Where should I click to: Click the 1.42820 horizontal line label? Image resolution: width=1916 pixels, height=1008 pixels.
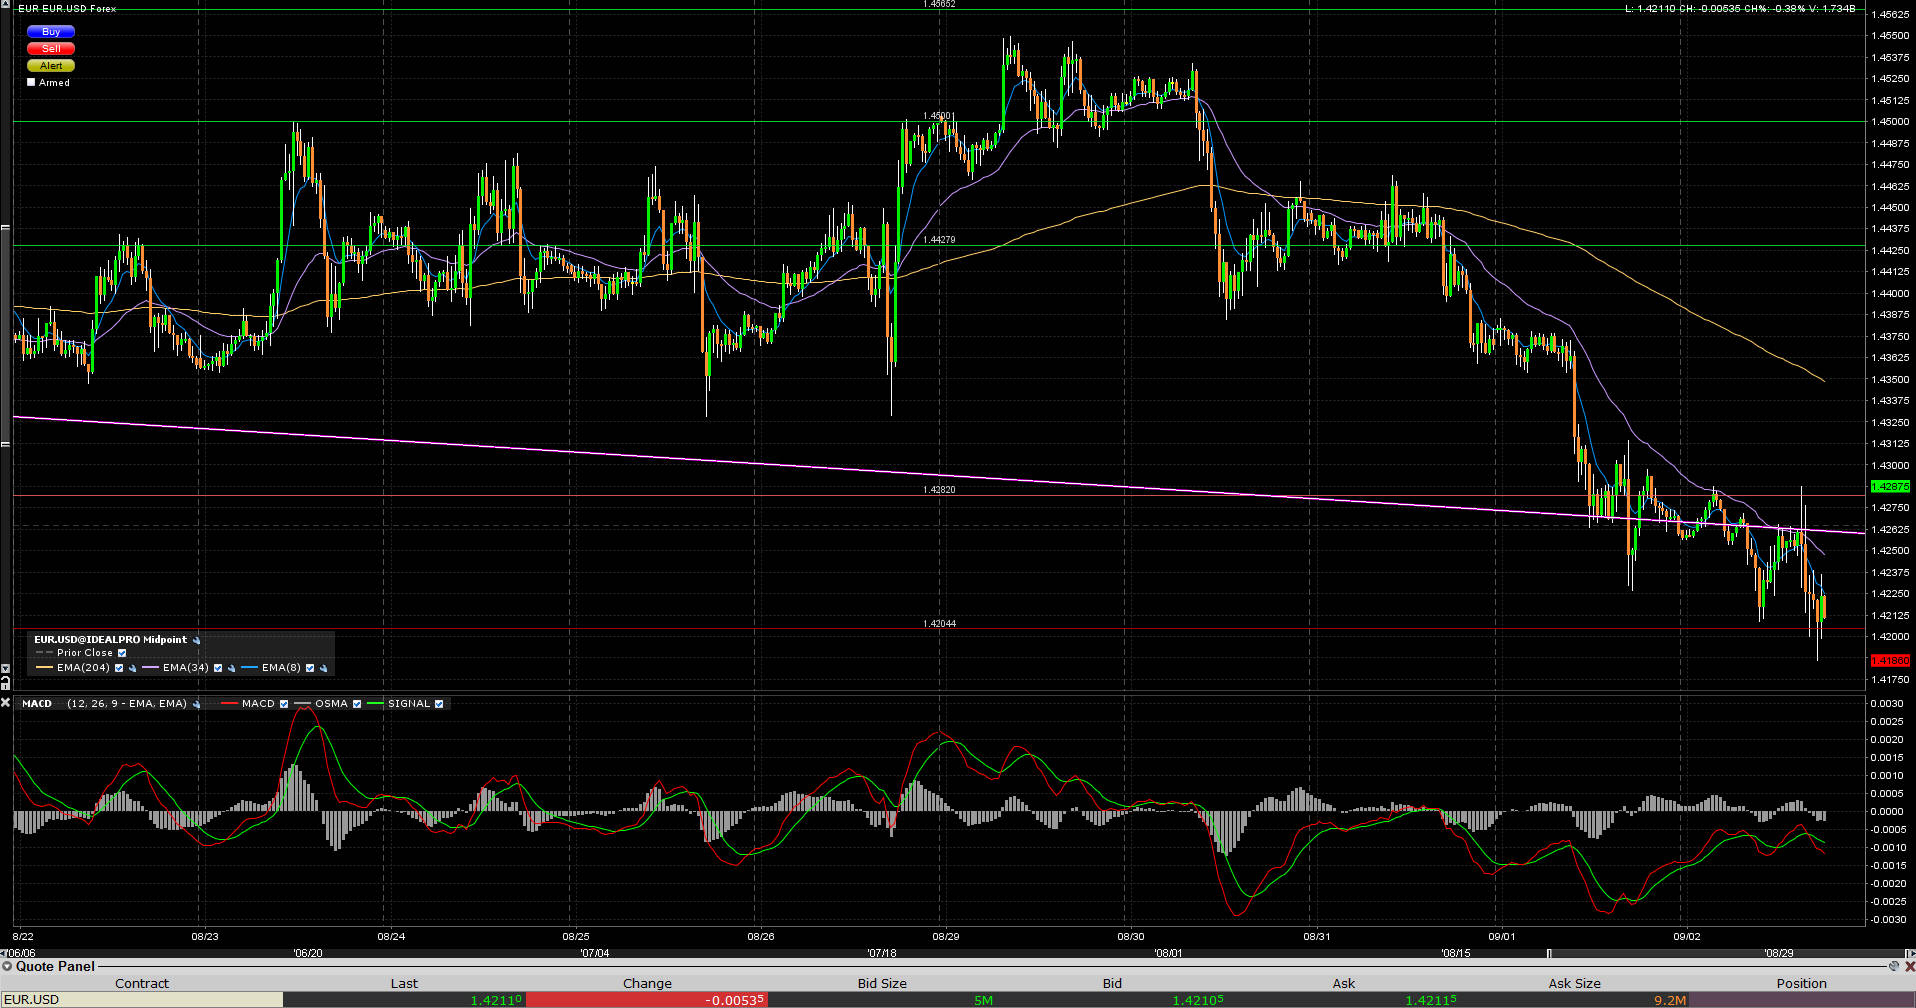point(939,490)
